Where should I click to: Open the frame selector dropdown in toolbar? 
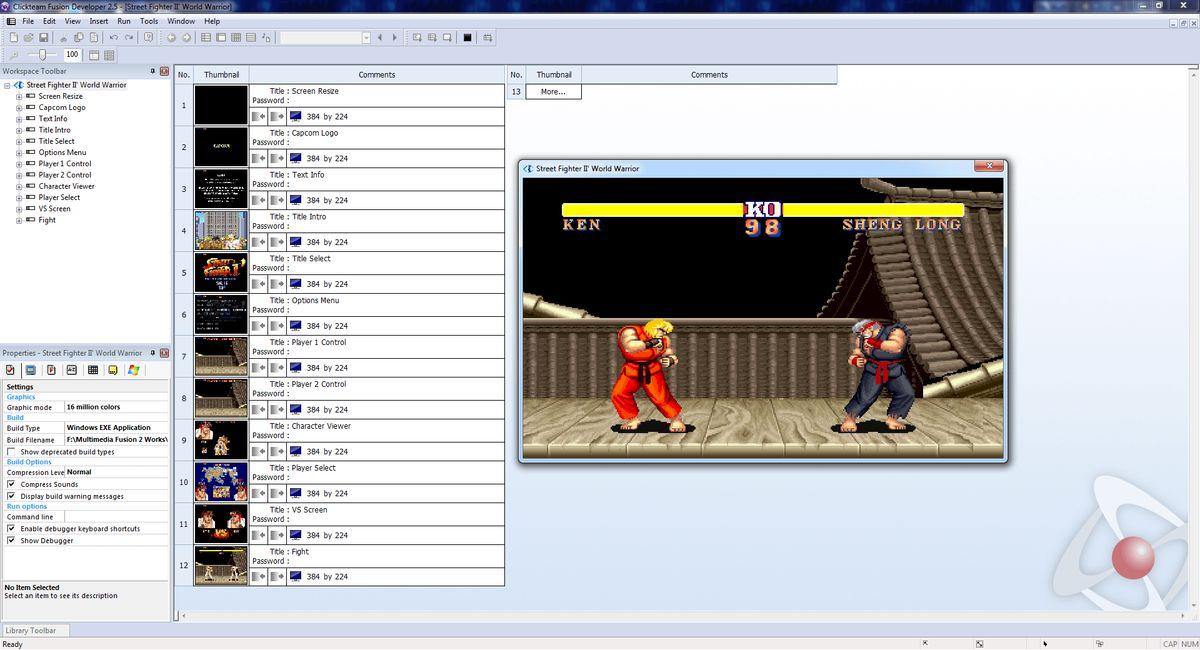(366, 38)
